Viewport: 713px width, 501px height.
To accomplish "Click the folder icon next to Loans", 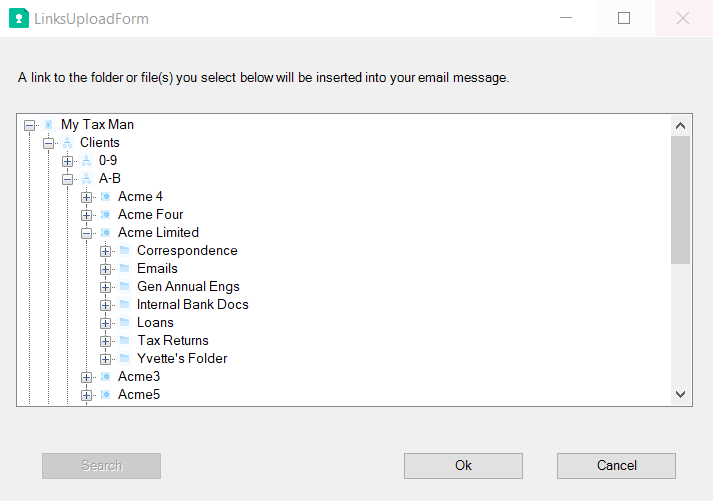I will coord(124,323).
